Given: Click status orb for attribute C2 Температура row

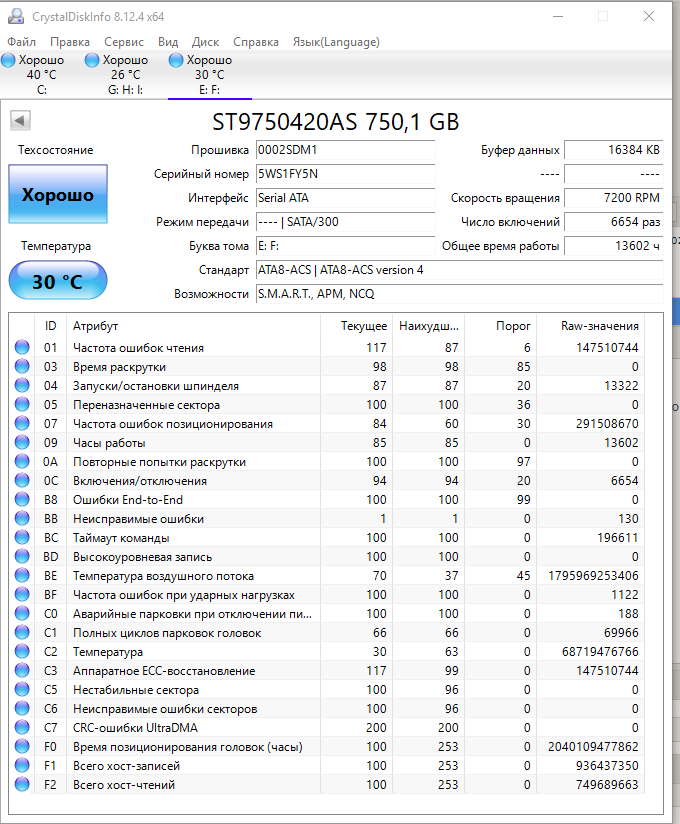Looking at the screenshot, I should pos(22,651).
